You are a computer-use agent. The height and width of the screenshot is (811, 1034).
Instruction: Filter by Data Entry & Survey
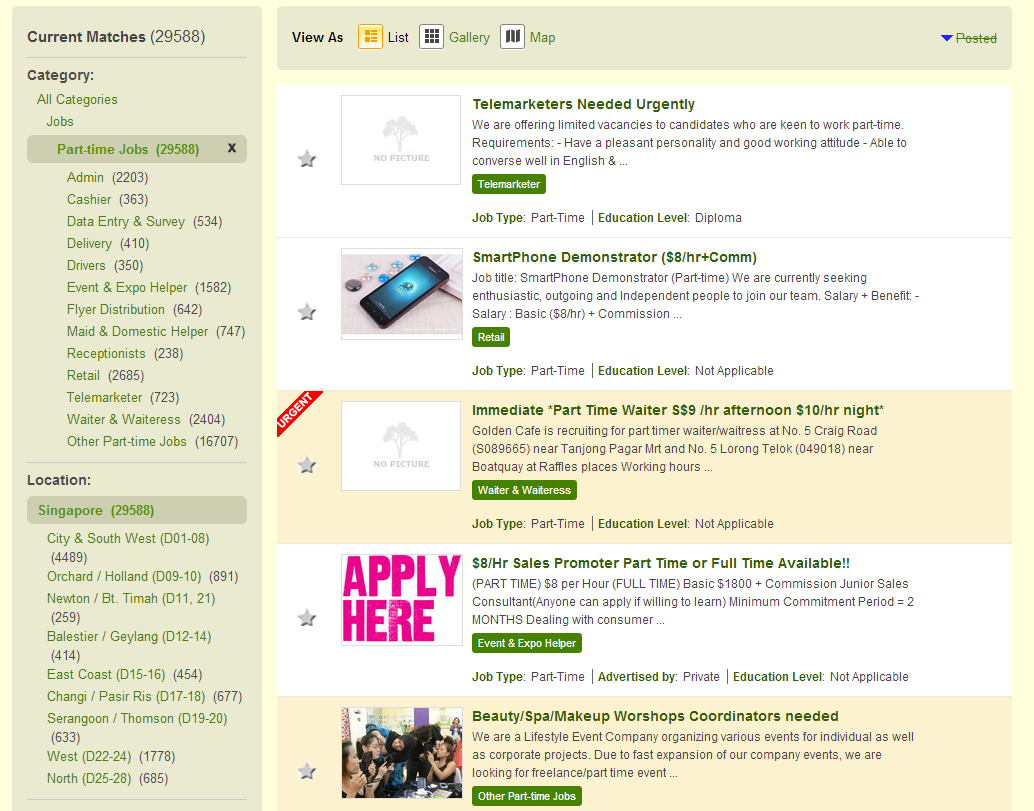(x=125, y=221)
